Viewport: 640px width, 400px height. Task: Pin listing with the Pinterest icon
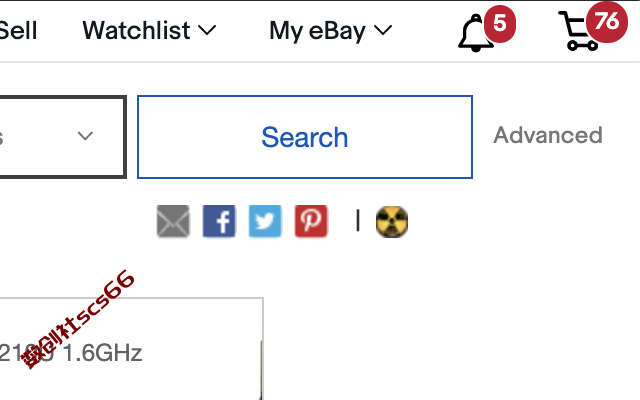(311, 221)
